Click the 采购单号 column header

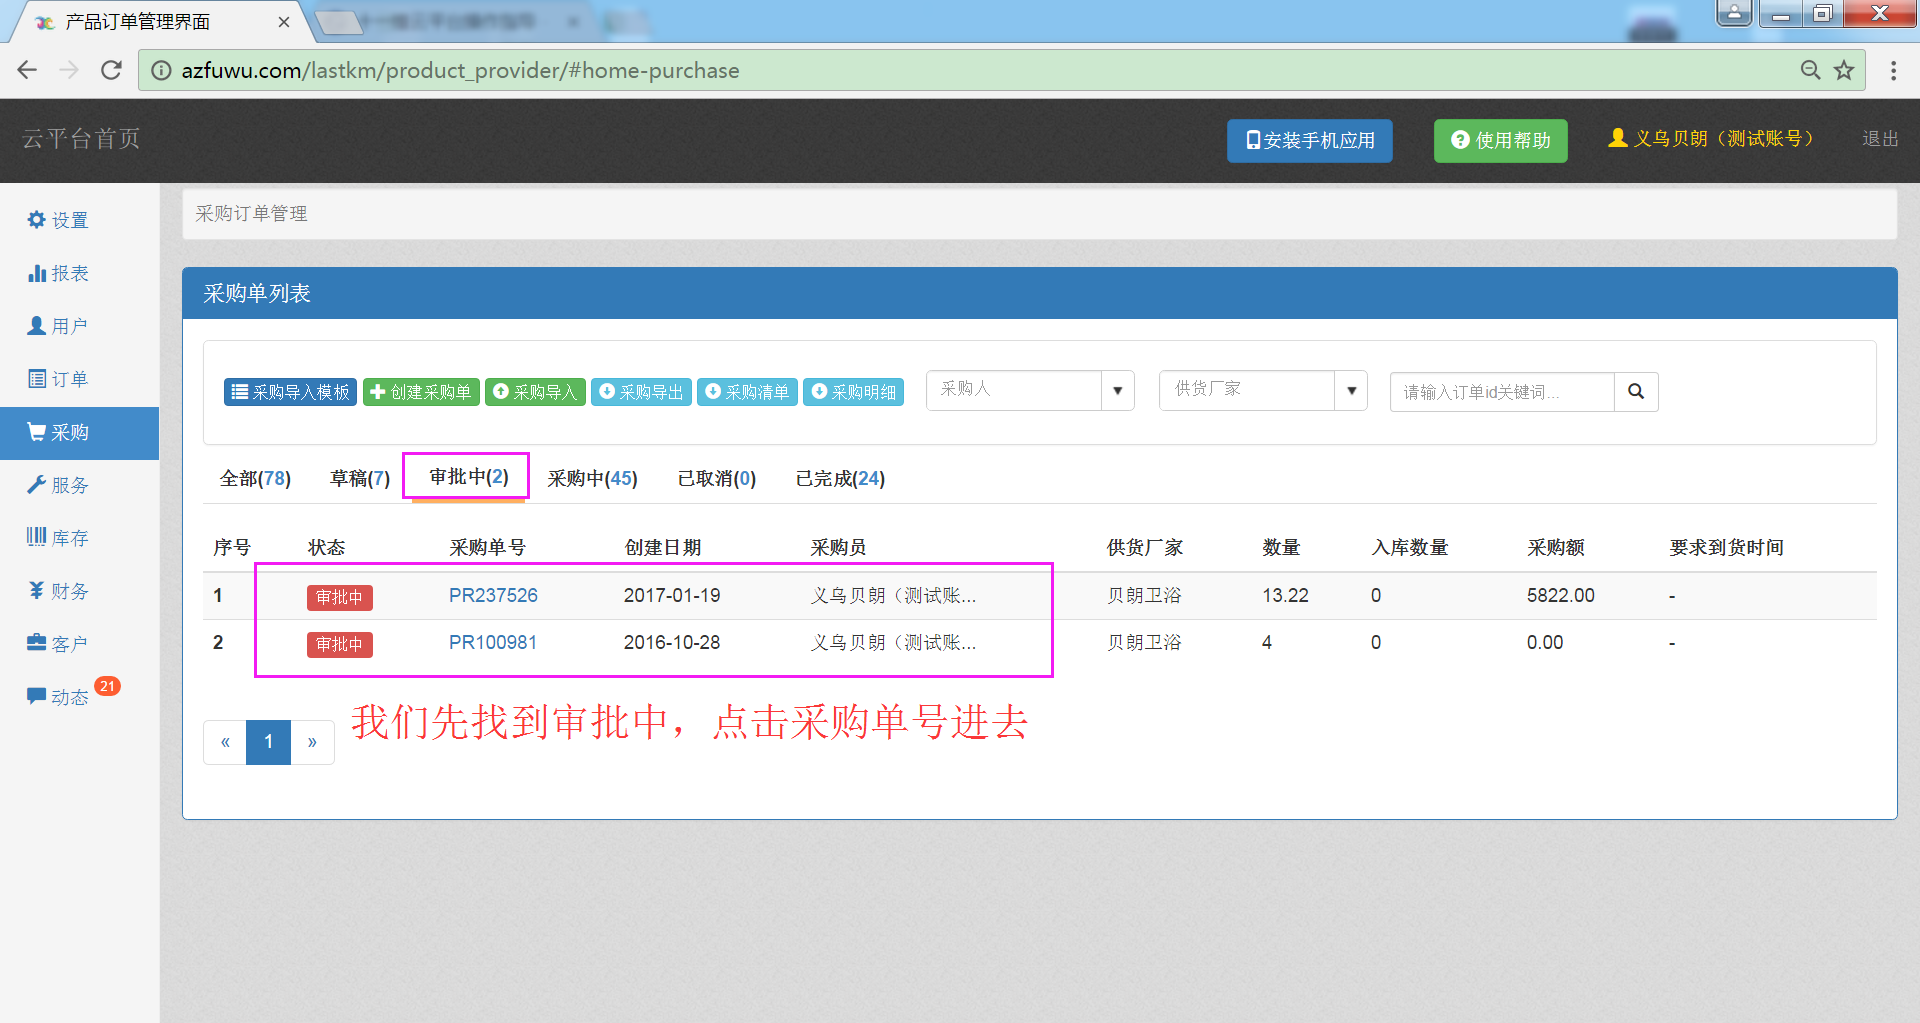coord(487,547)
